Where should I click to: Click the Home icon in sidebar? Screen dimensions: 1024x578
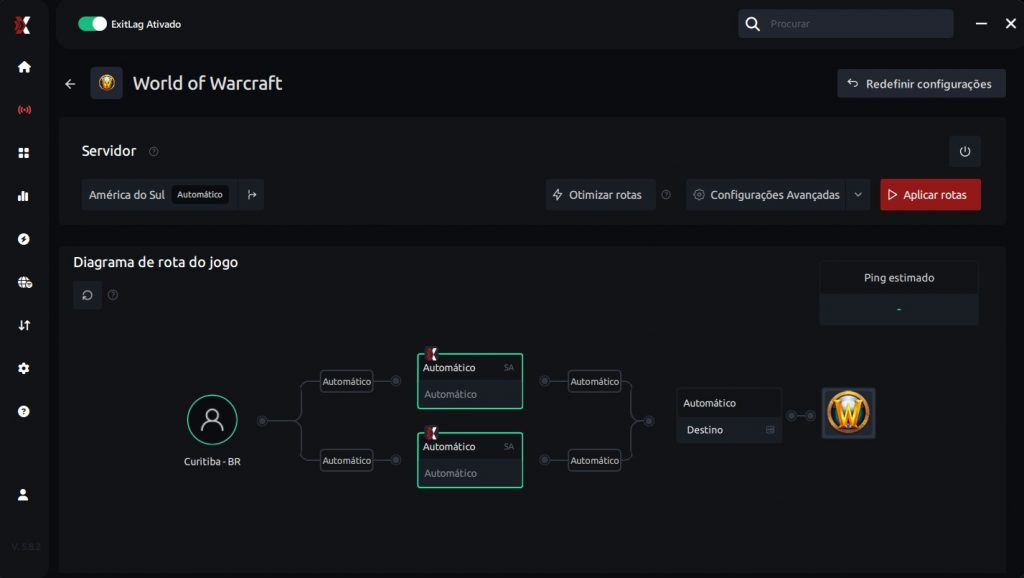[x=24, y=67]
